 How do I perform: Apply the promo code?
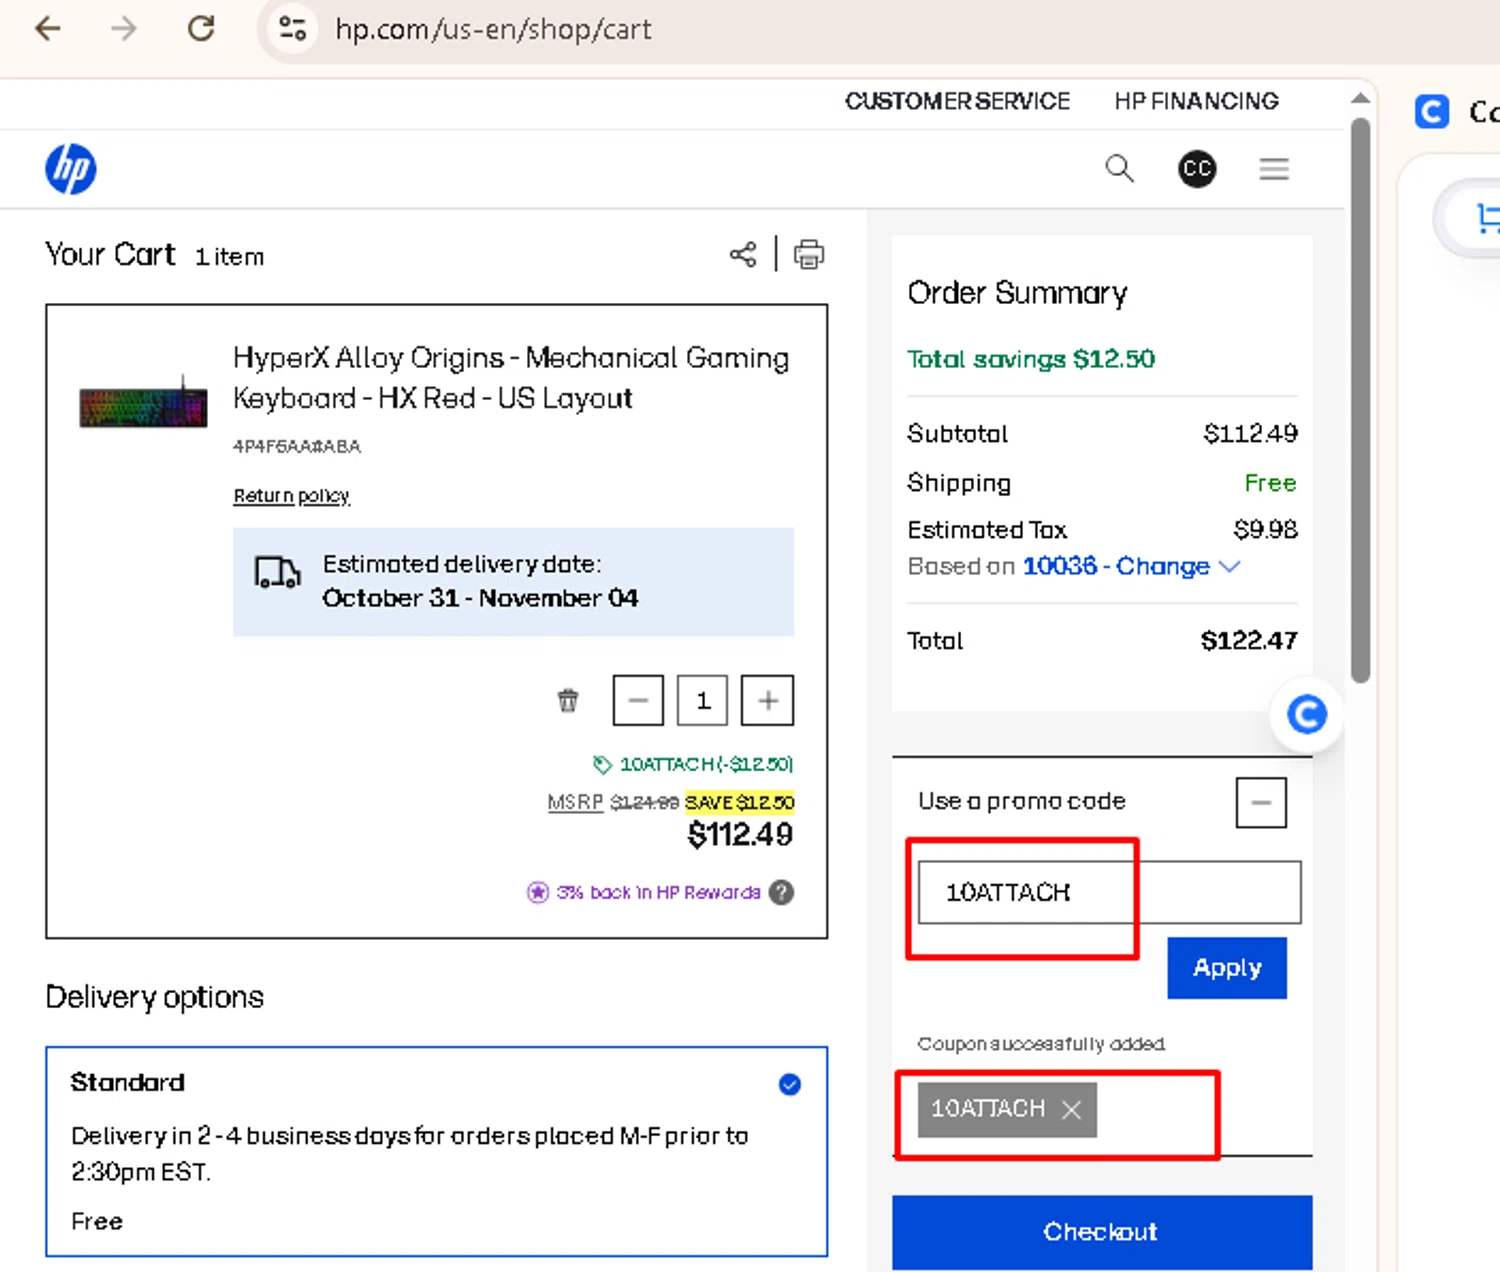(1227, 968)
